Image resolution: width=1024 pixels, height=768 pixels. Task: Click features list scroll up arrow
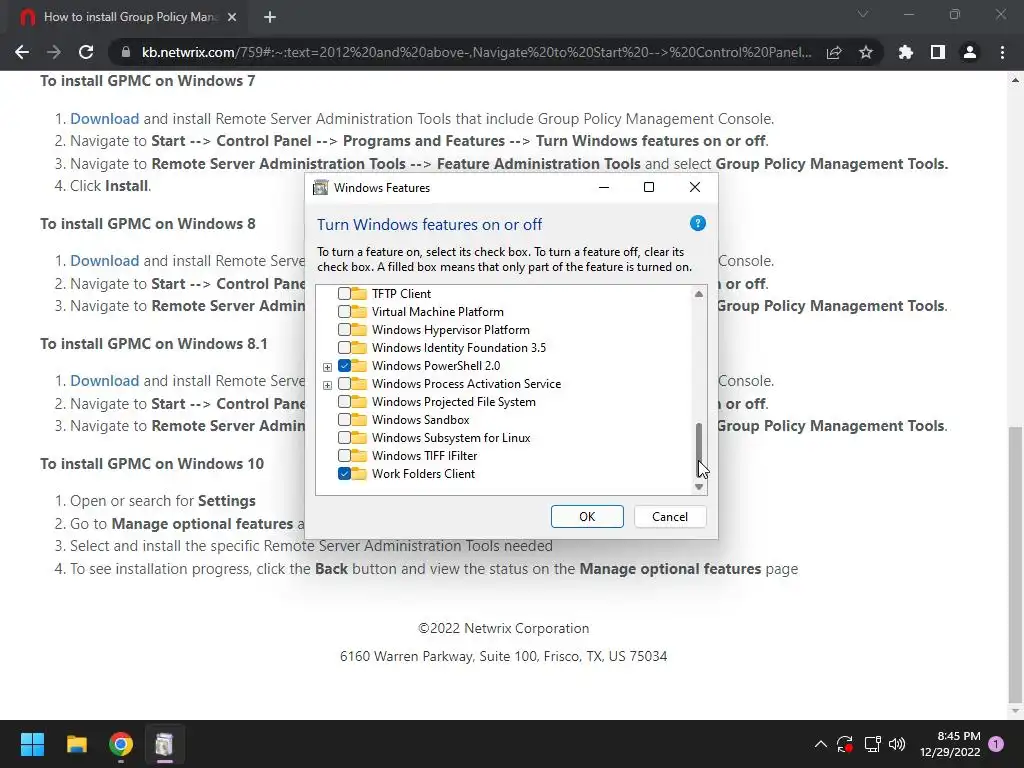pos(699,294)
